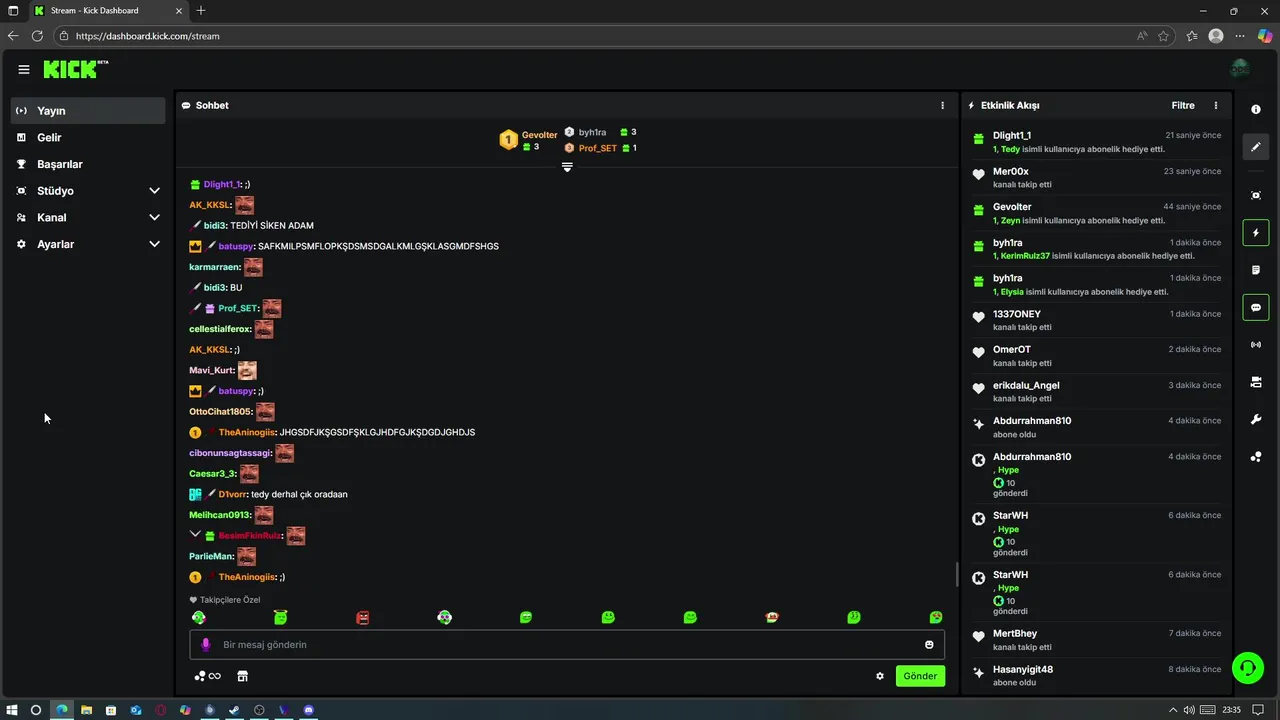Click the chat scrollbar thumb
The width and height of the screenshot is (1280, 720).
point(957,574)
